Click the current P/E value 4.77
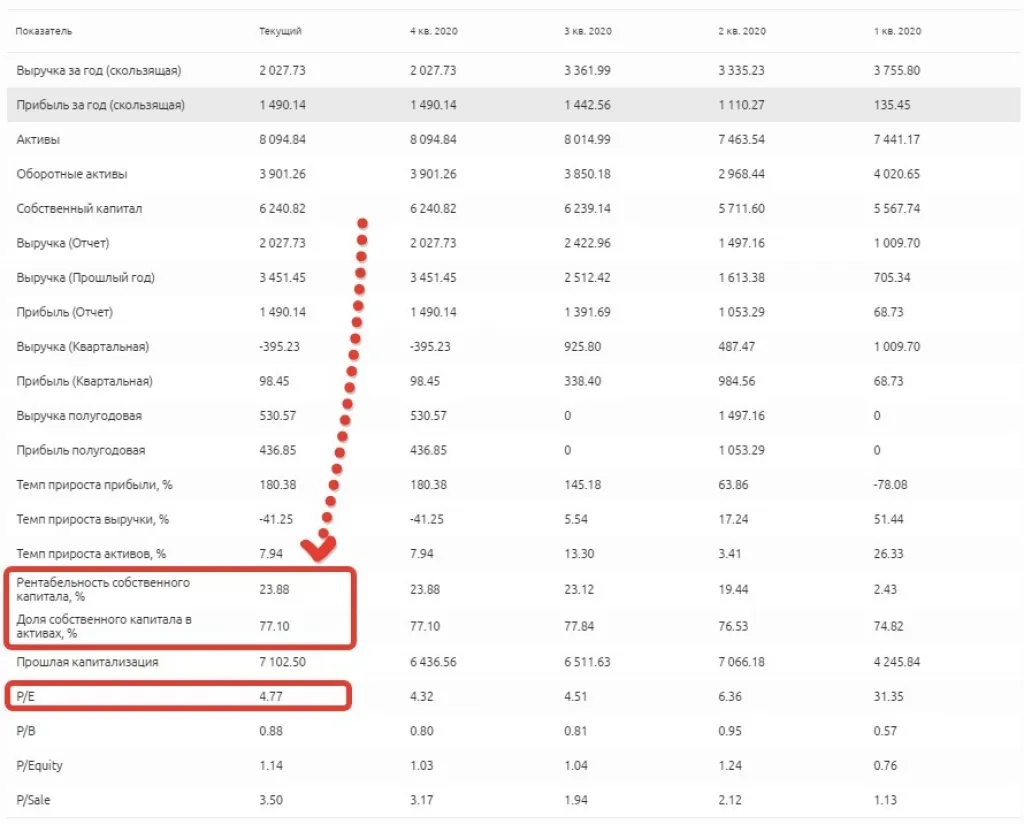This screenshot has width=1024, height=824. point(270,696)
